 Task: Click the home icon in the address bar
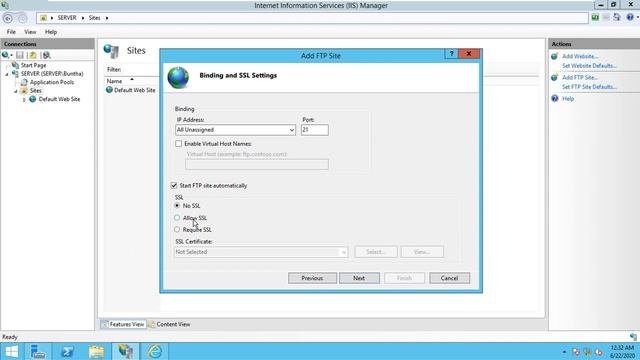pyautogui.click(x=43, y=18)
